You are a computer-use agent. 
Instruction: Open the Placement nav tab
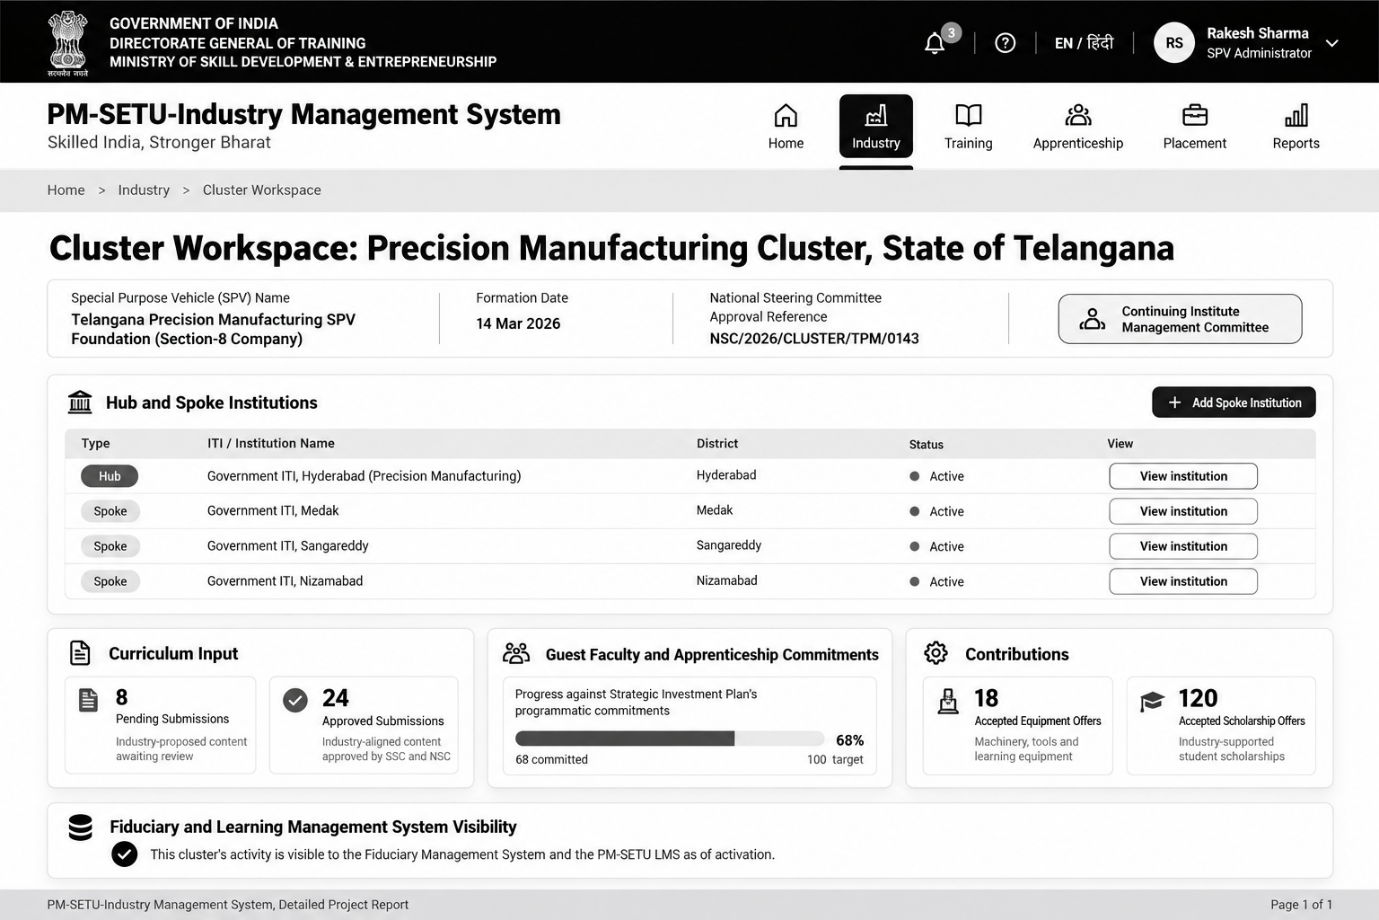pos(1194,127)
